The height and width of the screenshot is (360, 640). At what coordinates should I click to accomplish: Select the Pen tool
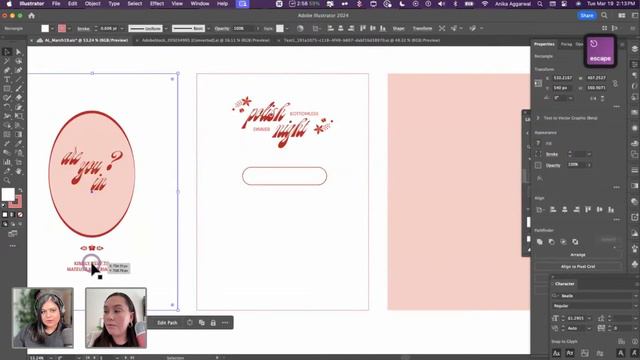[7, 70]
